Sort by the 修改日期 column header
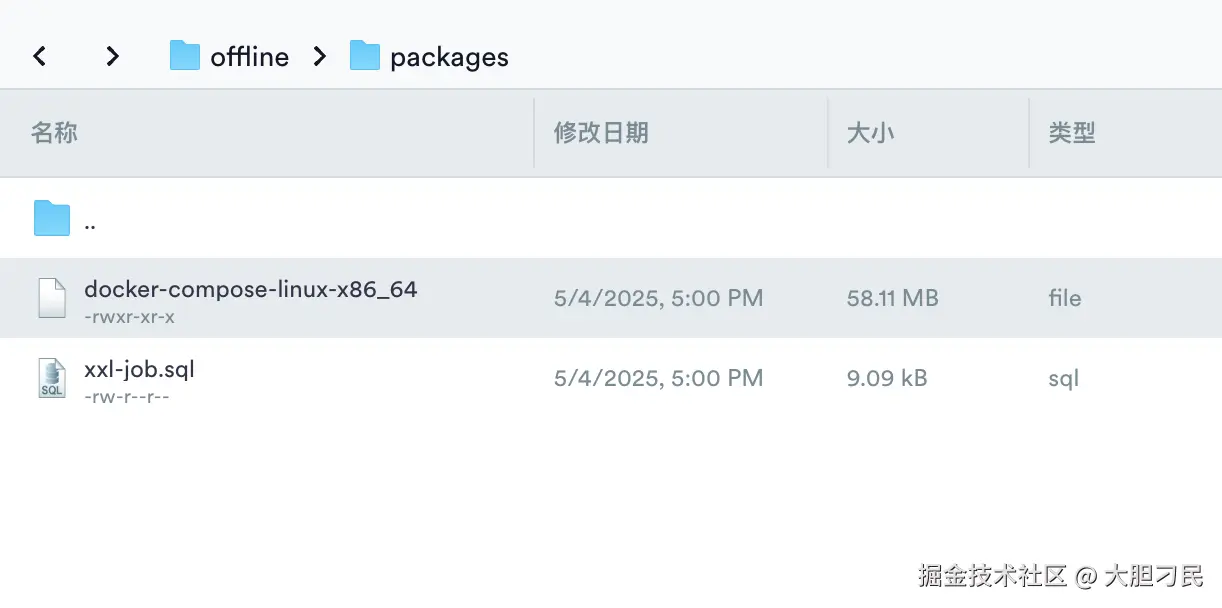The height and width of the screenshot is (608, 1222). (601, 133)
